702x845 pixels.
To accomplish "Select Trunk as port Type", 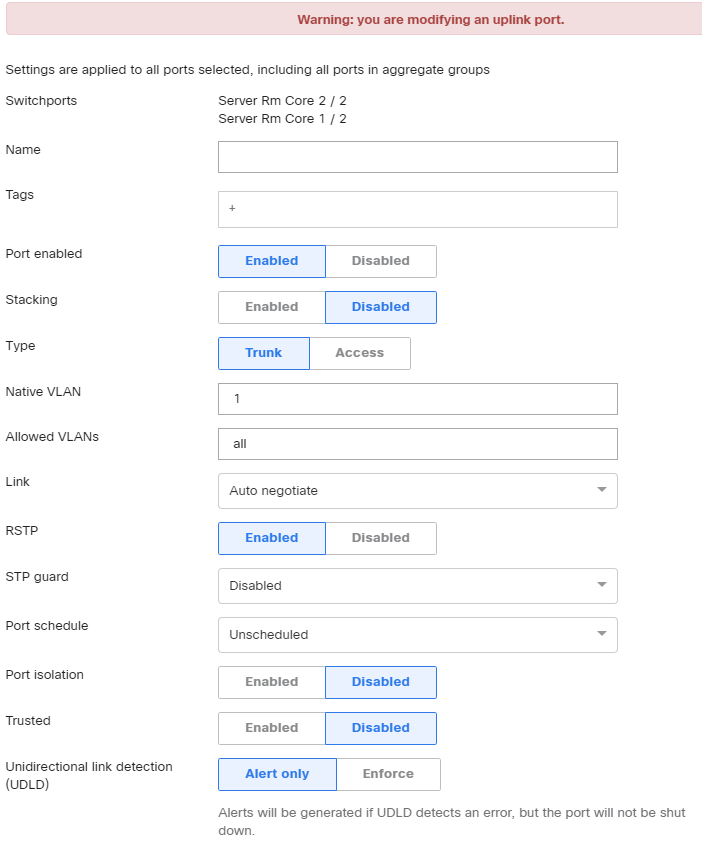I will point(264,353).
